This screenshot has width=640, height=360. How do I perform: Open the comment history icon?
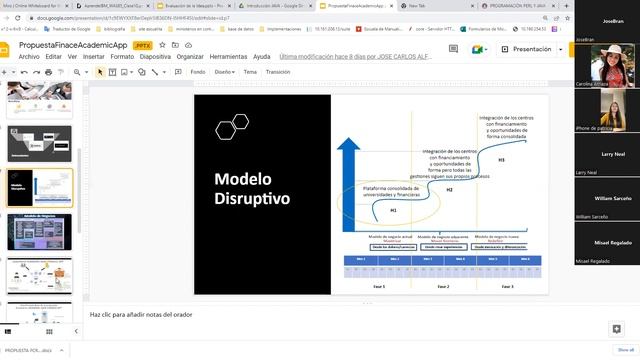click(x=453, y=49)
